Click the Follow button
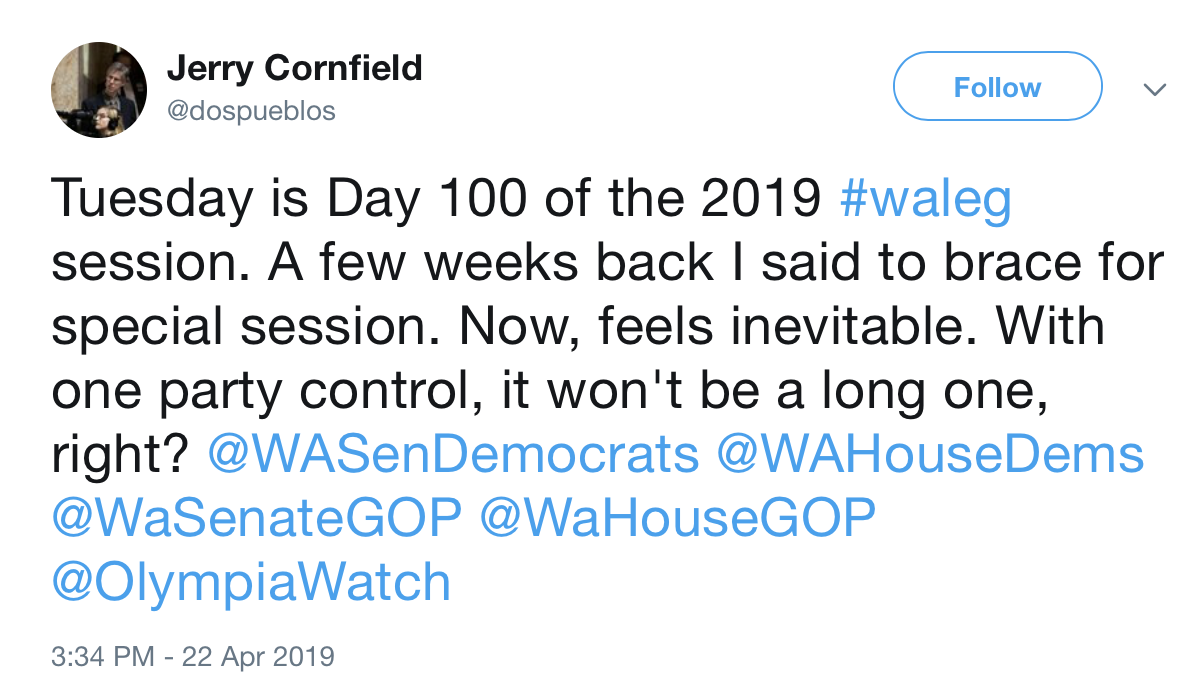The height and width of the screenshot is (680, 1202). pos(997,87)
